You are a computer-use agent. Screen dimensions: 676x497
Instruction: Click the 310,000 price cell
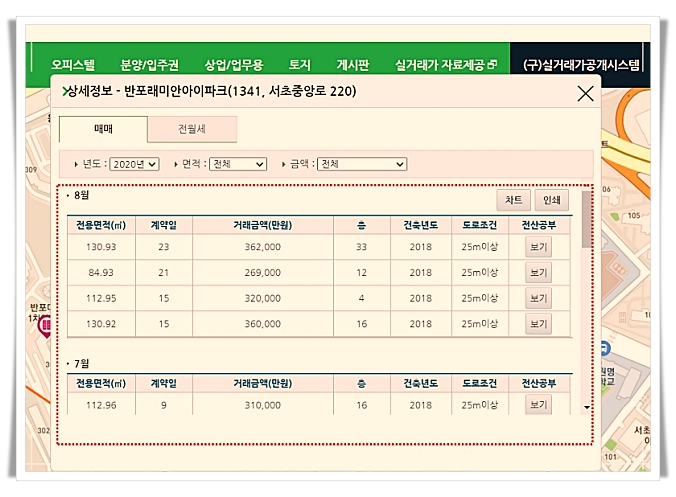click(263, 405)
